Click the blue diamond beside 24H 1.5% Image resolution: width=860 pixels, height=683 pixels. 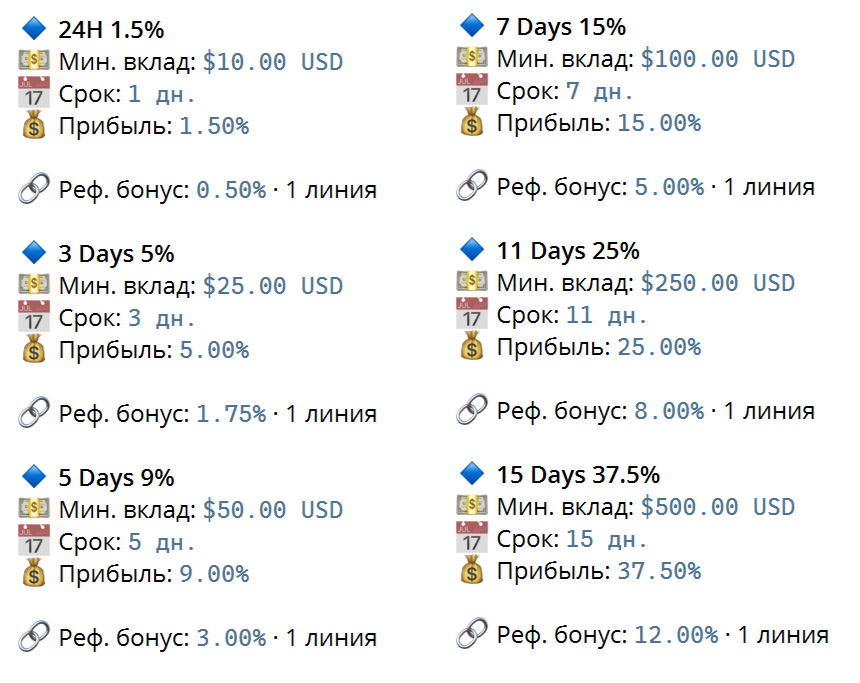pos(34,29)
